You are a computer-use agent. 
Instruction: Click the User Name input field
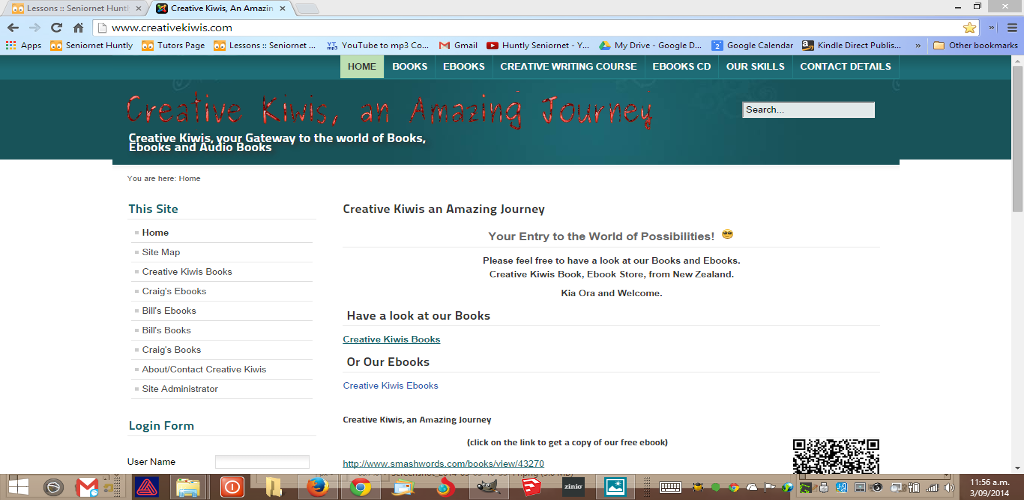262,462
